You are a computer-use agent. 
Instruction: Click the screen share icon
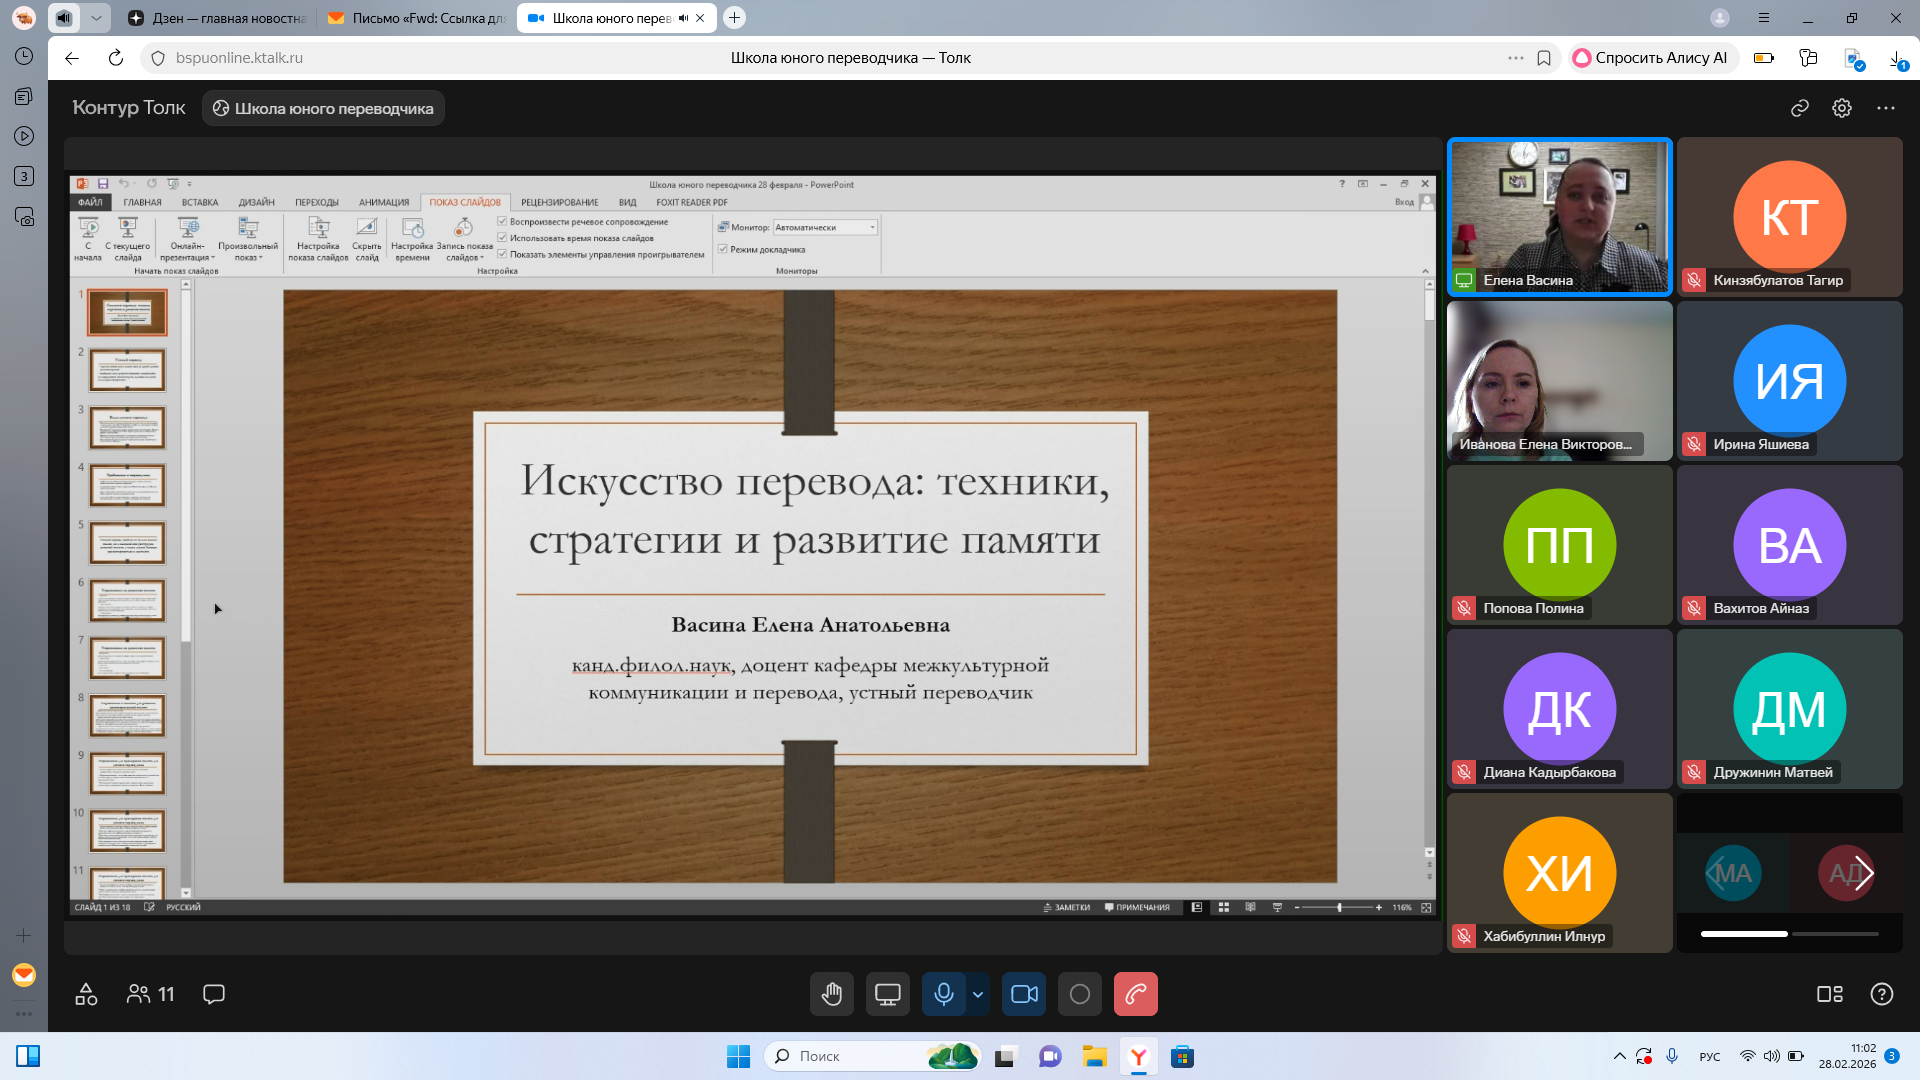click(887, 994)
